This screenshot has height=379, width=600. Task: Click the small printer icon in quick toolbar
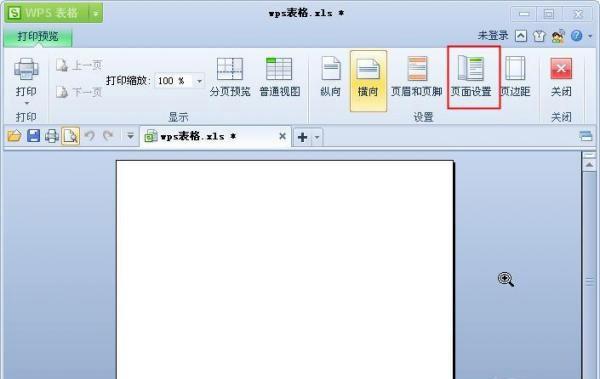[x=52, y=136]
